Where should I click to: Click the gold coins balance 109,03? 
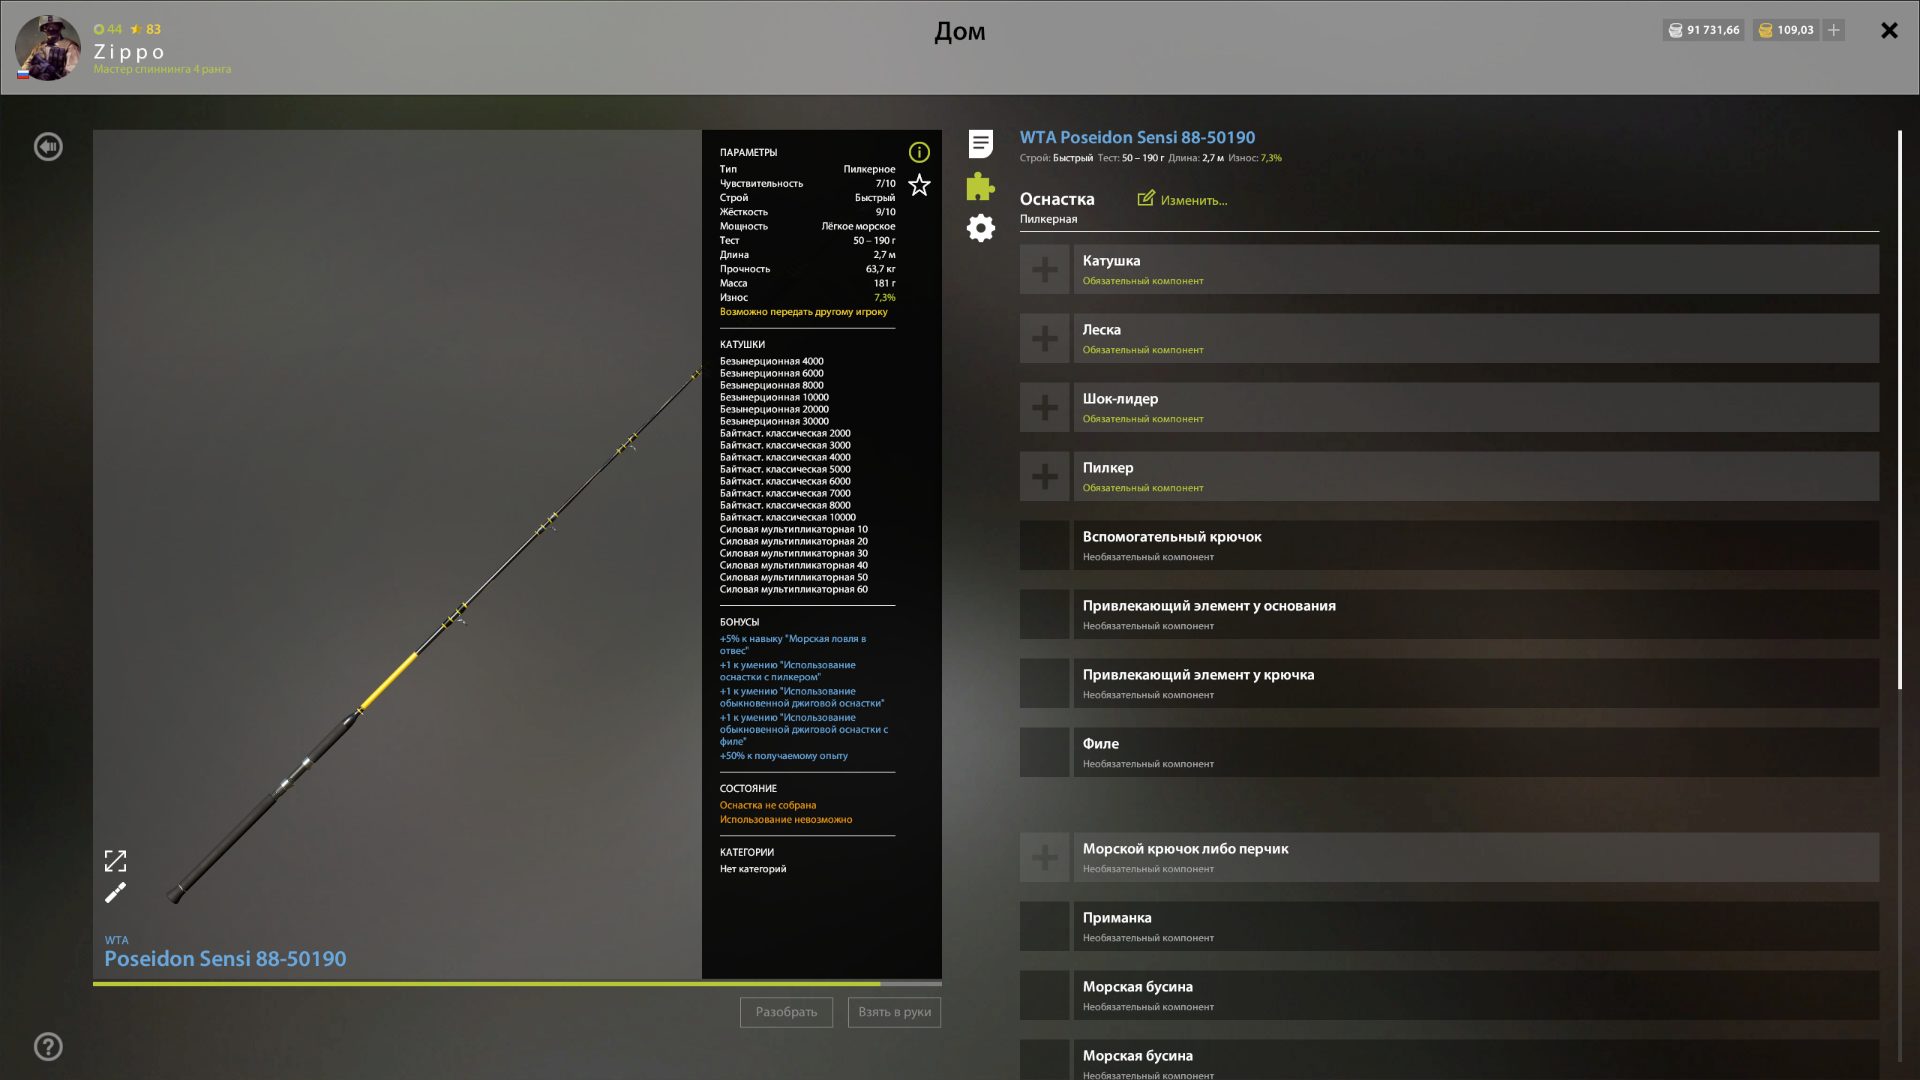[x=1786, y=30]
